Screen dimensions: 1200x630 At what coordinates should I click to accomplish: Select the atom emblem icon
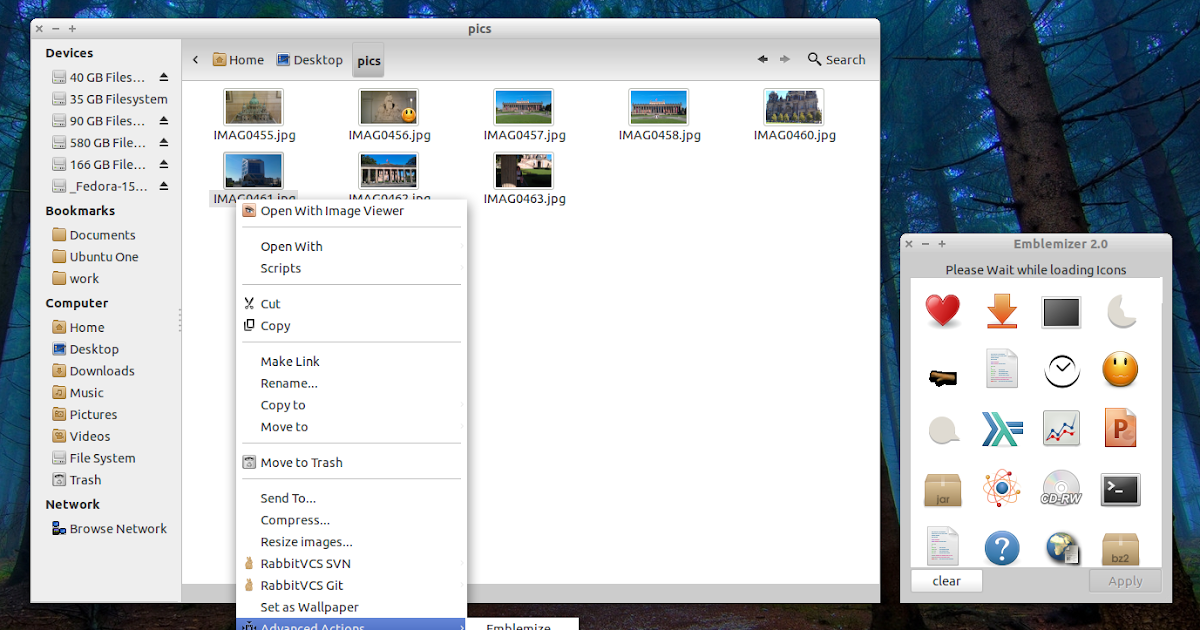click(x=1002, y=489)
